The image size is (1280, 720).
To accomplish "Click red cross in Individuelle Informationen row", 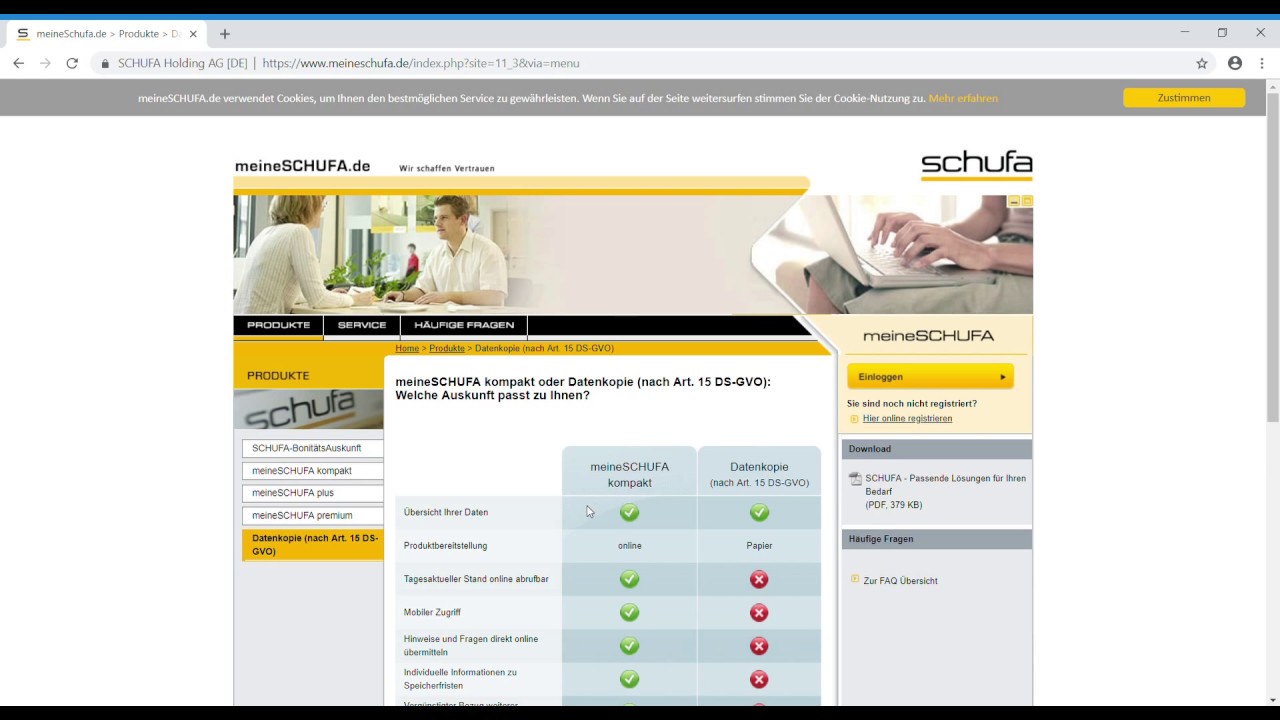I will tap(759, 679).
